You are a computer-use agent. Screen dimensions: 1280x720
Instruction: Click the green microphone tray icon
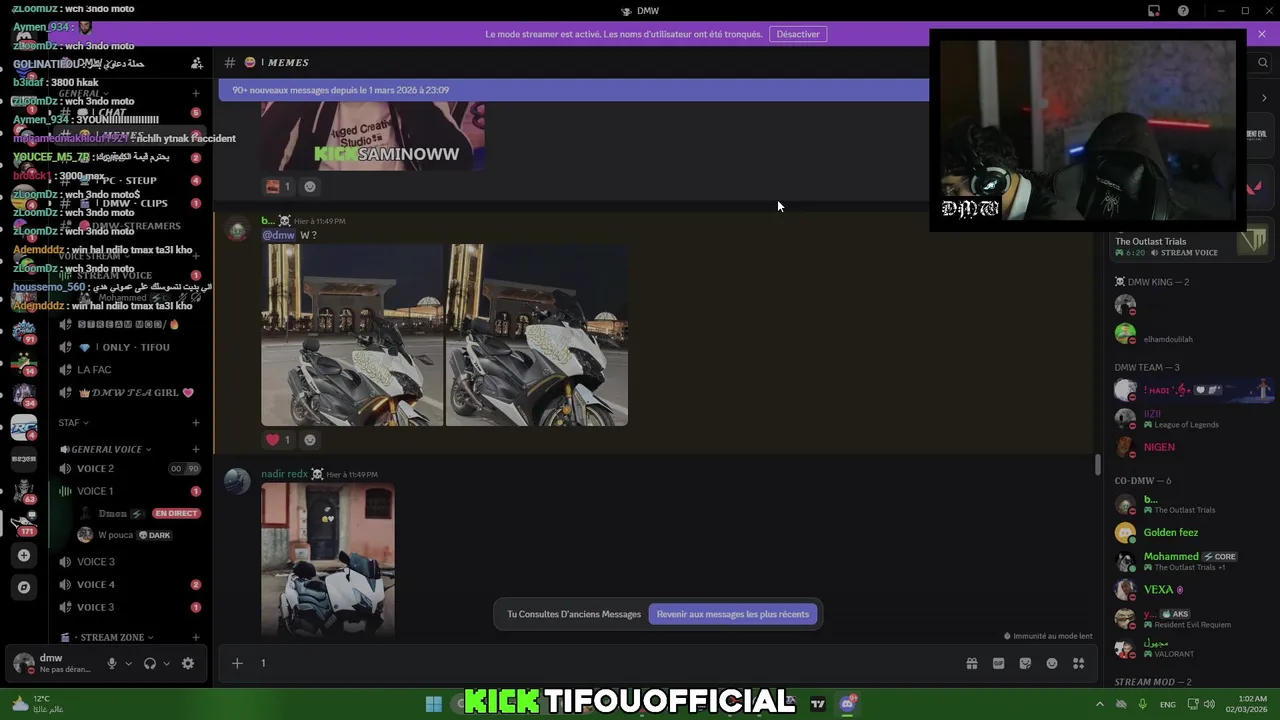[x=1142, y=704]
